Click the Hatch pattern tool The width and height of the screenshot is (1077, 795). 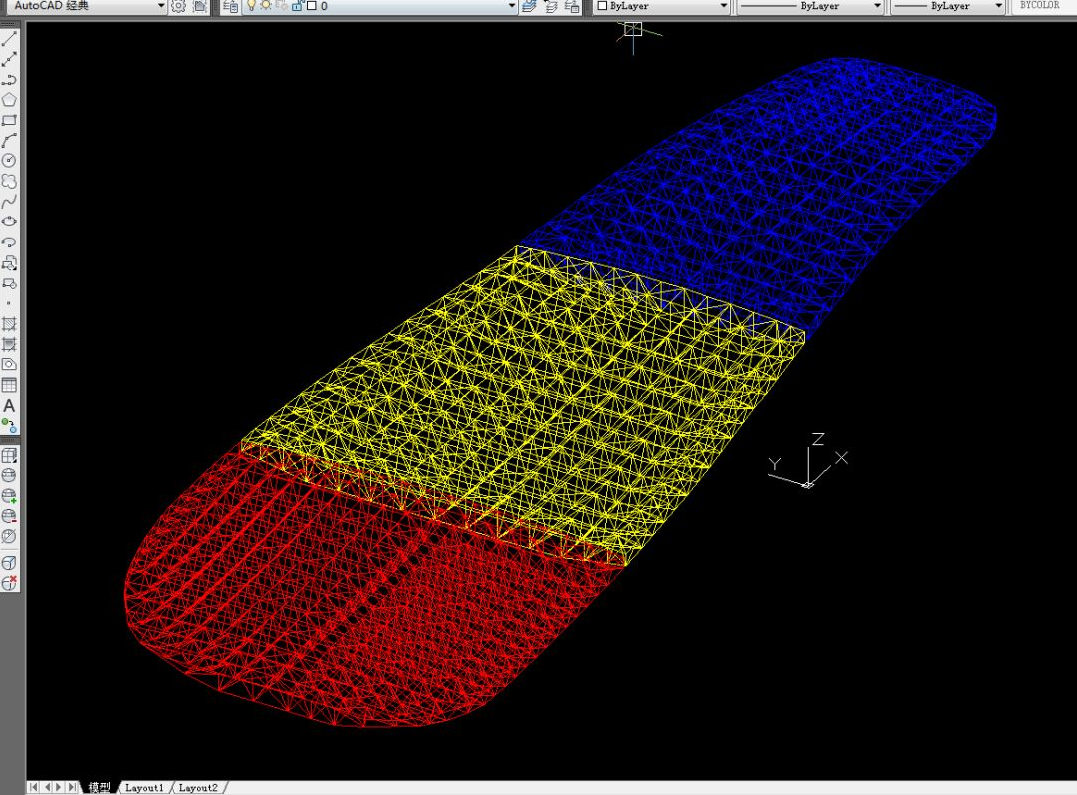[9, 324]
